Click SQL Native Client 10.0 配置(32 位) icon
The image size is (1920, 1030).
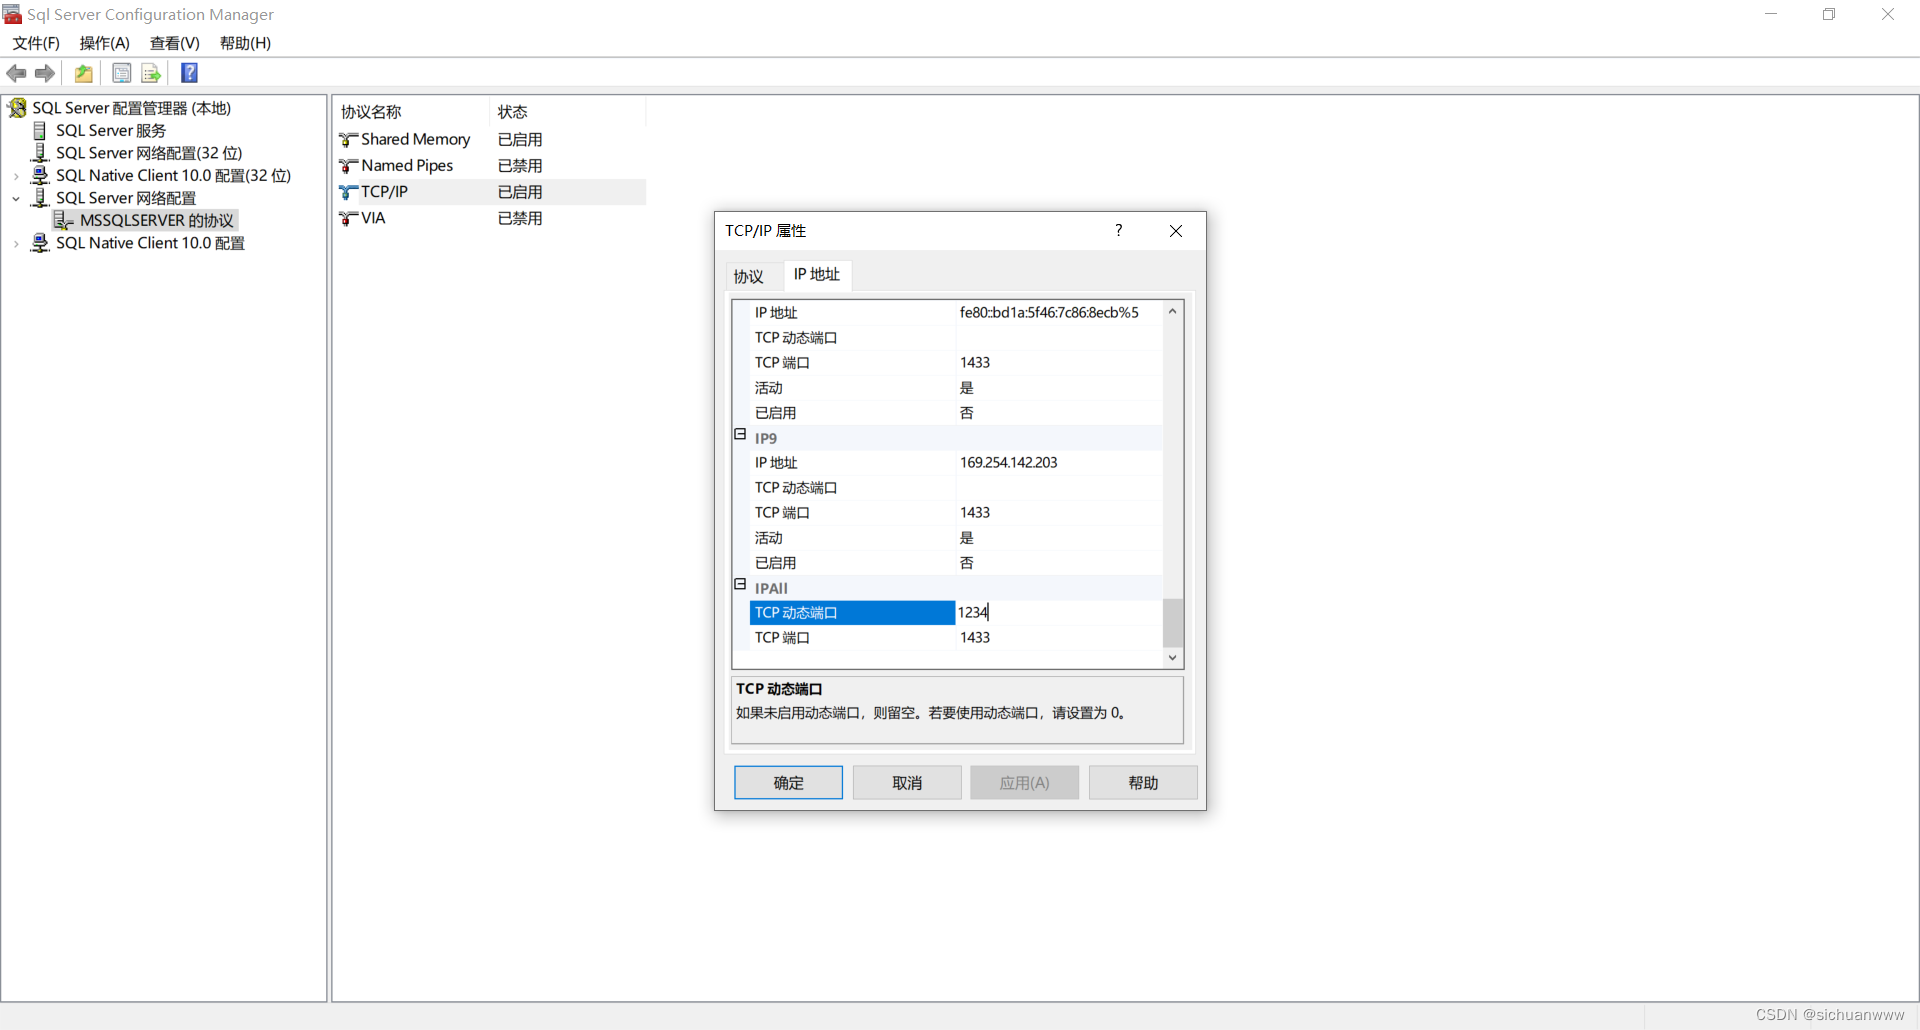click(40, 175)
